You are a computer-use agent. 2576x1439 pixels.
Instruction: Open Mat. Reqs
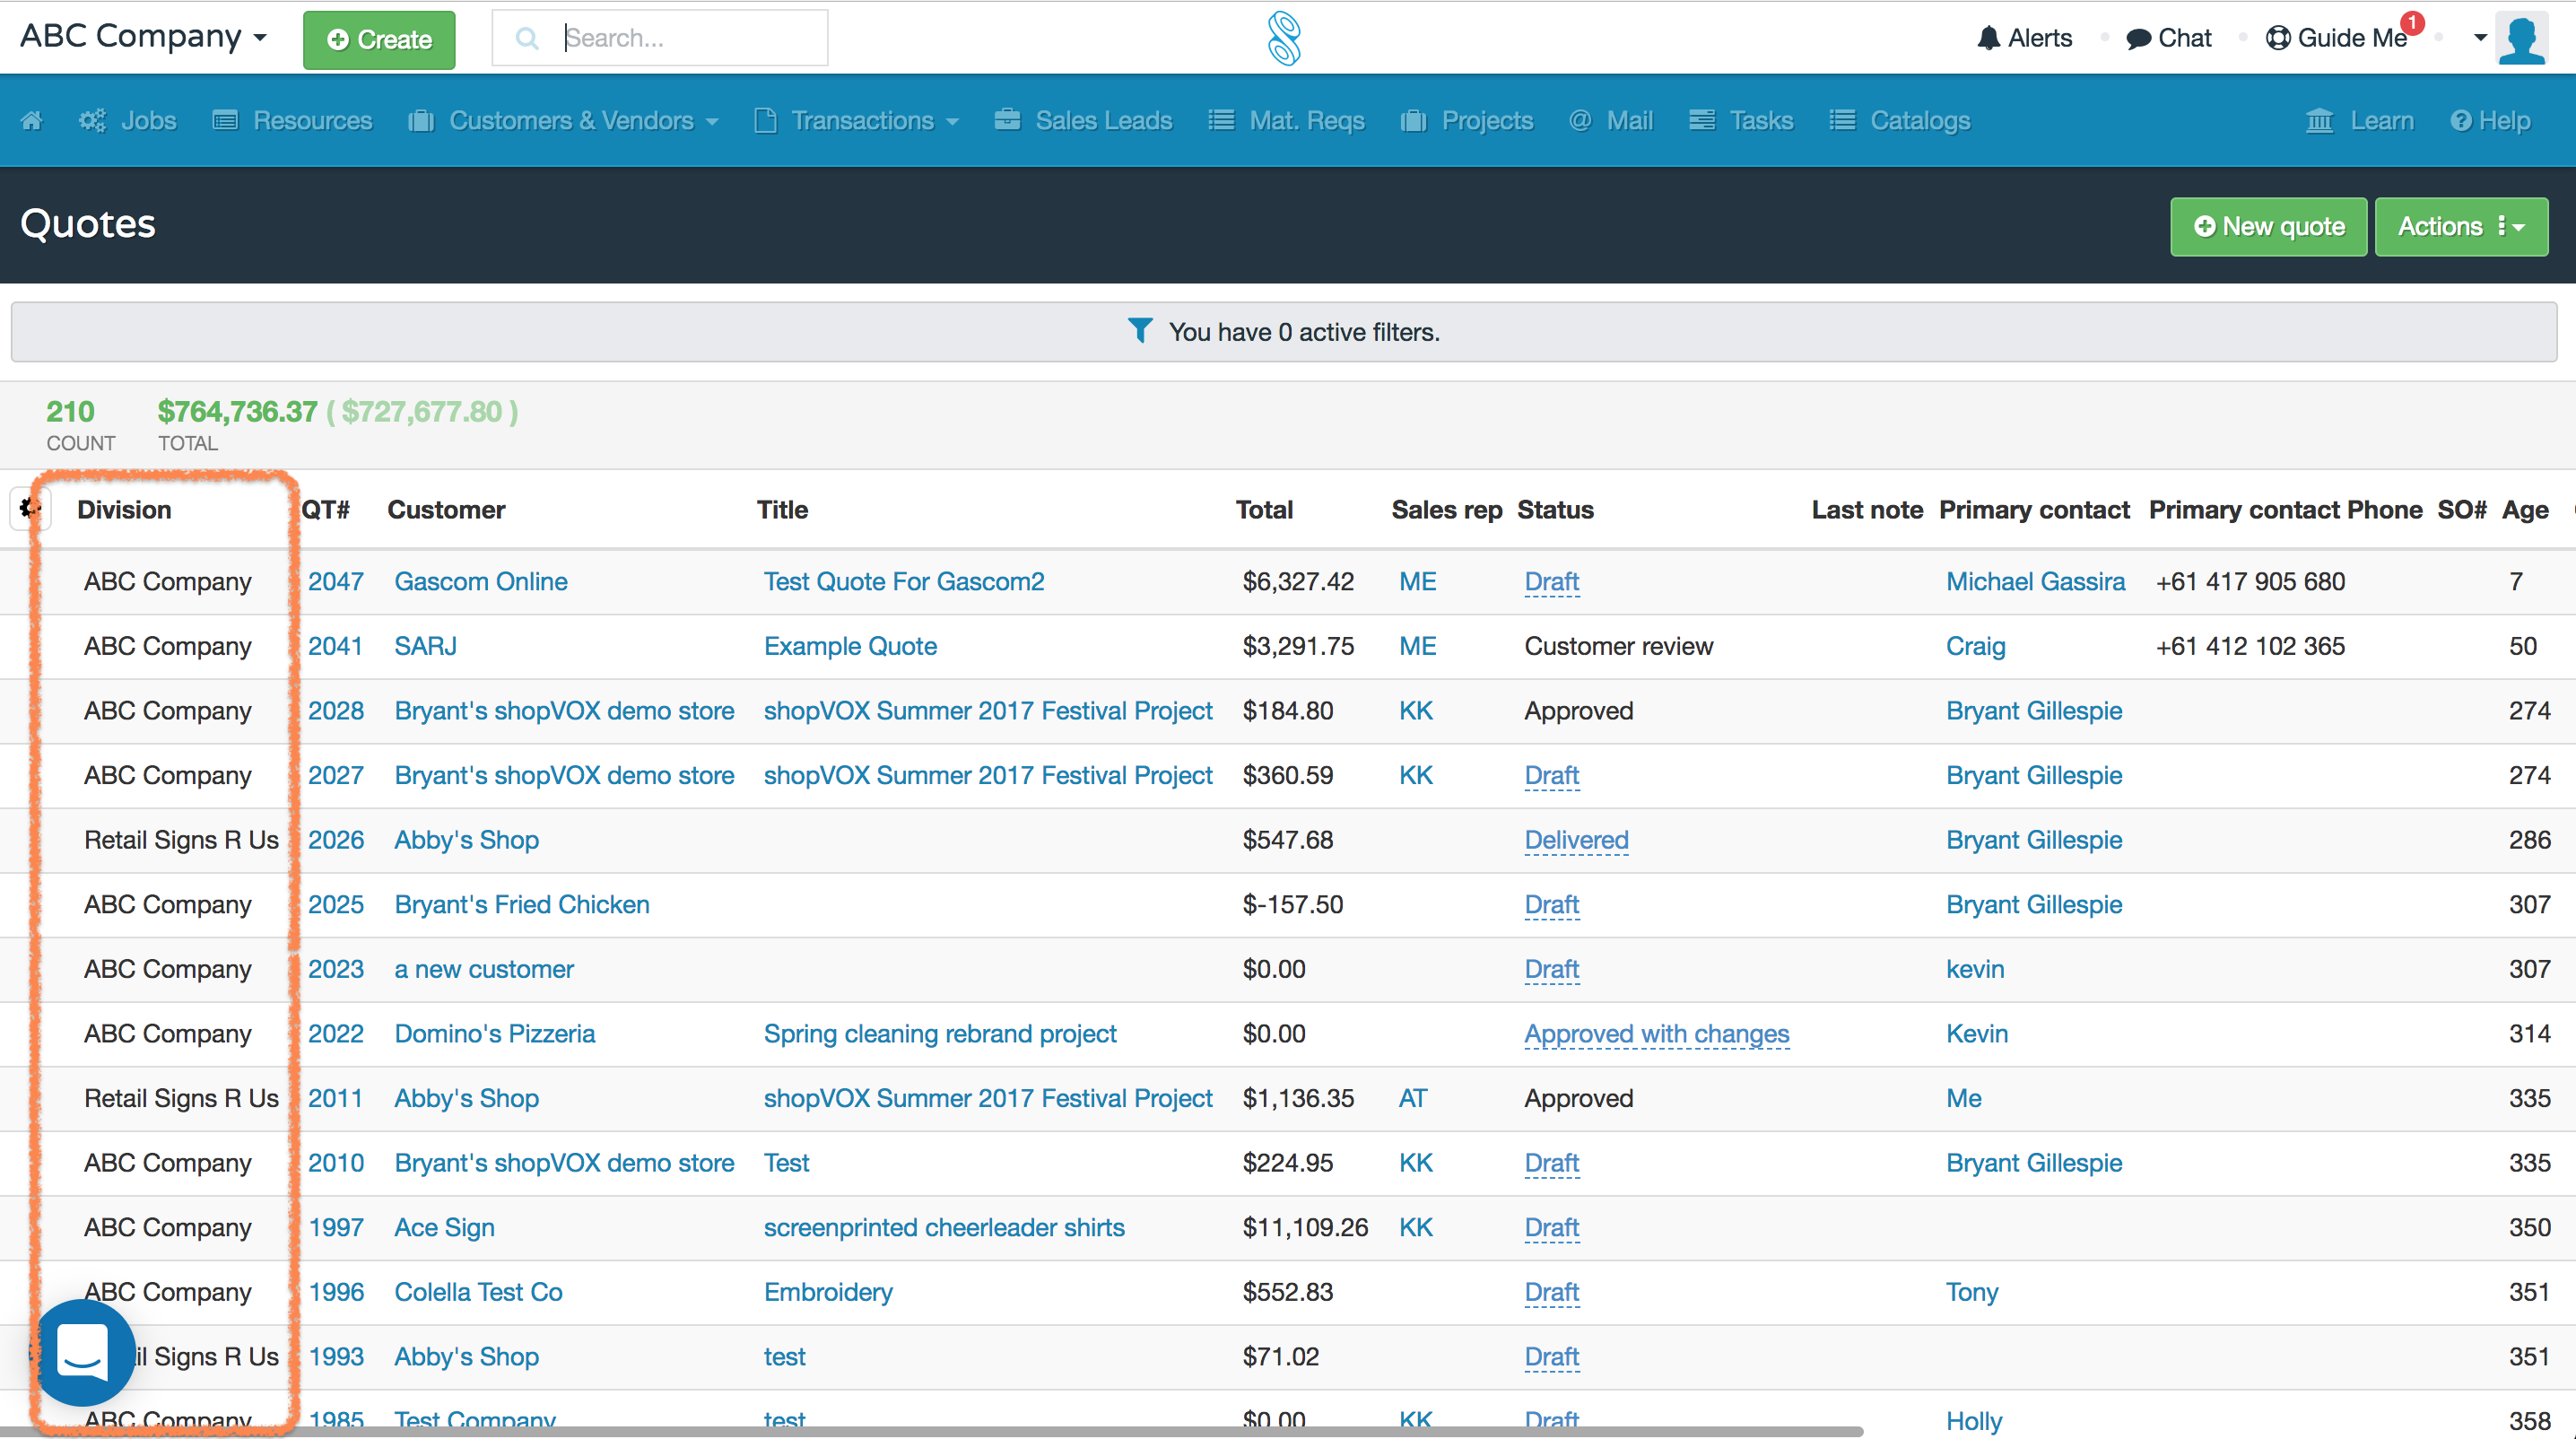pos(1286,121)
